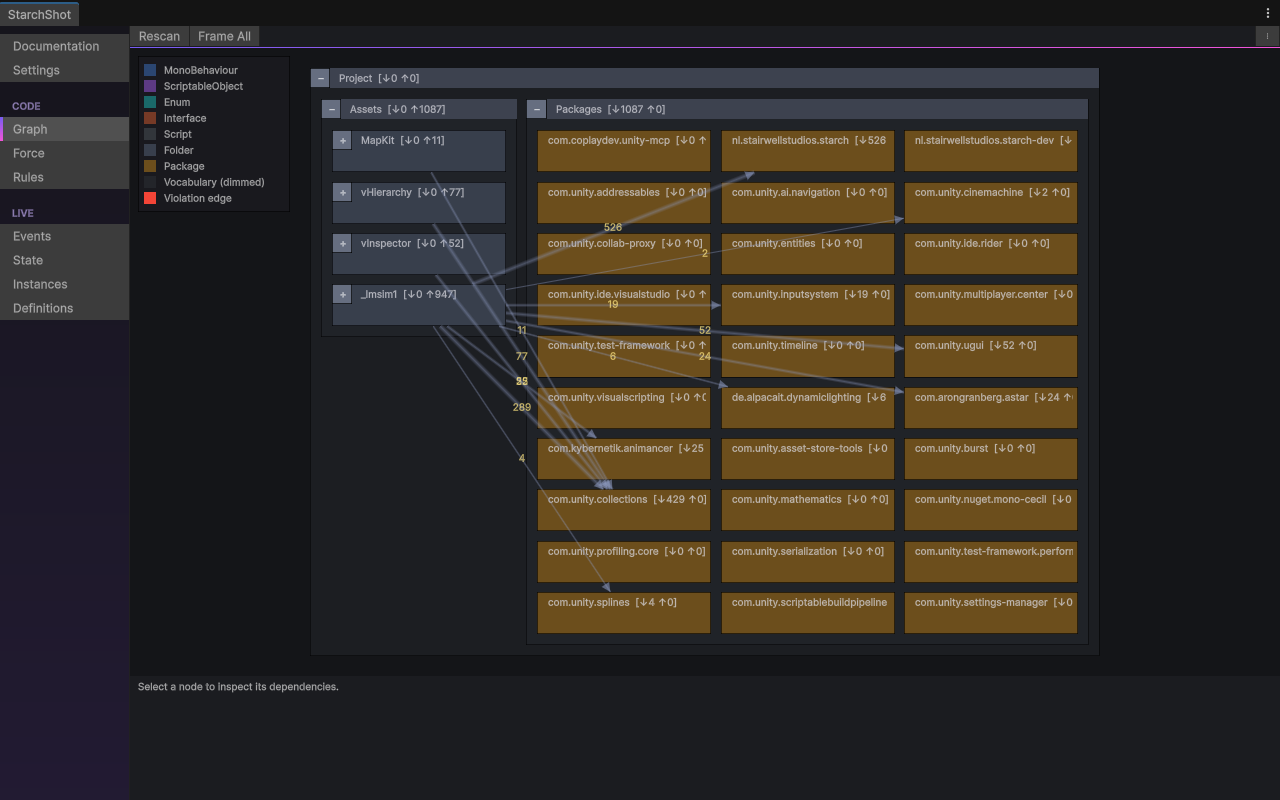The height and width of the screenshot is (800, 1280).
Task: Open Settings in the sidebar
Action: click(64, 70)
